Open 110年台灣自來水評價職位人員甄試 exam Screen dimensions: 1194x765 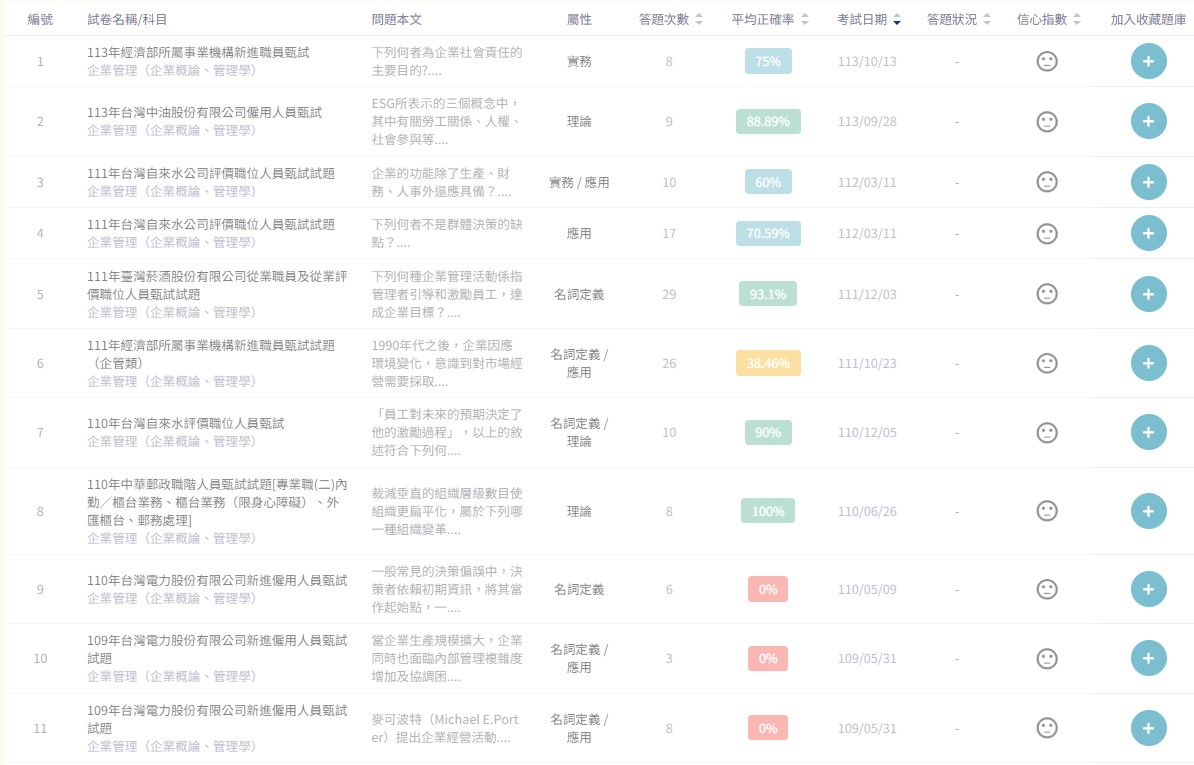point(185,423)
